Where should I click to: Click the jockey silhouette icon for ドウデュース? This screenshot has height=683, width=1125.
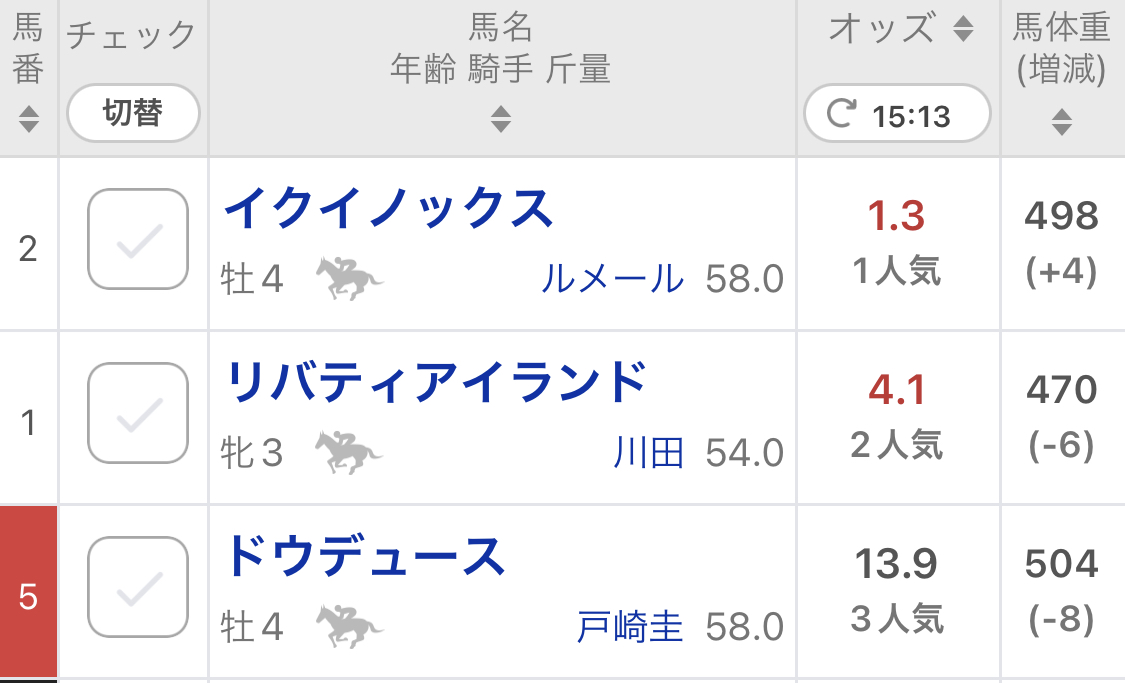349,627
